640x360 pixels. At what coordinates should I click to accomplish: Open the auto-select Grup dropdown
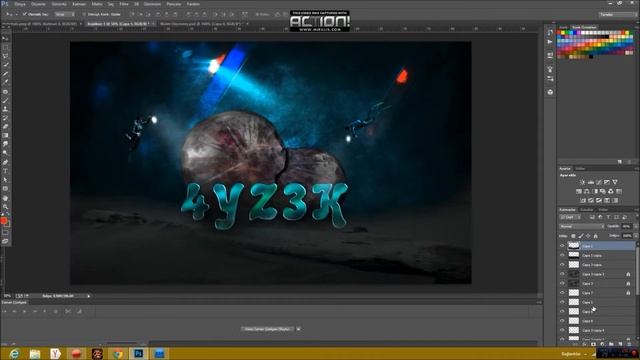(x=65, y=14)
